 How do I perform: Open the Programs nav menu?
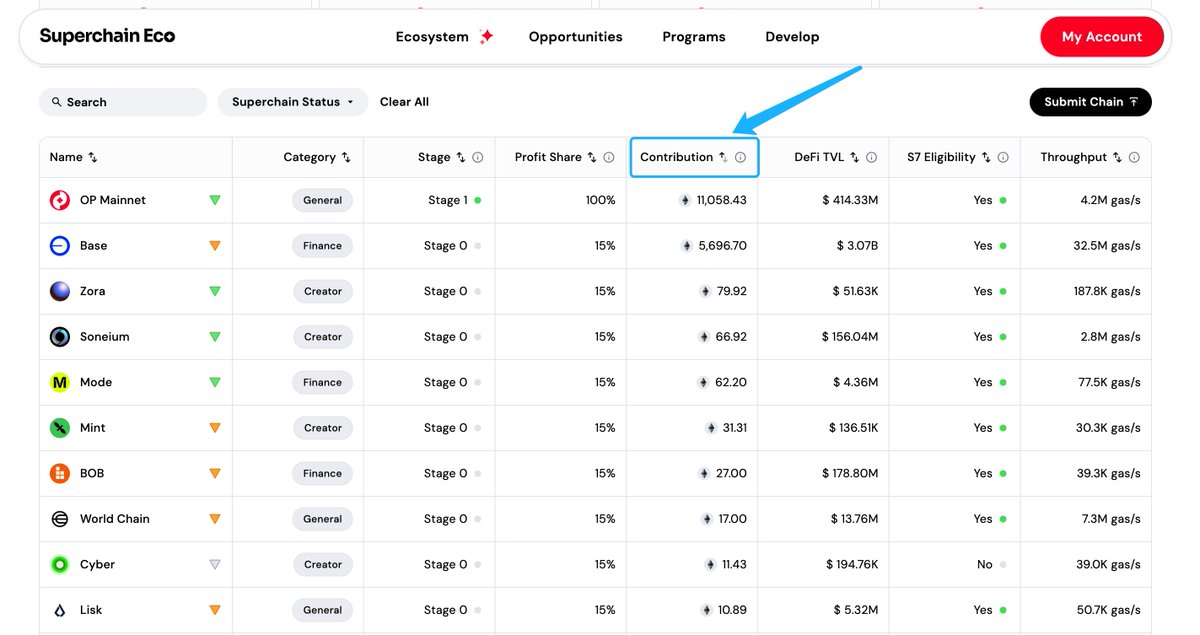point(694,36)
